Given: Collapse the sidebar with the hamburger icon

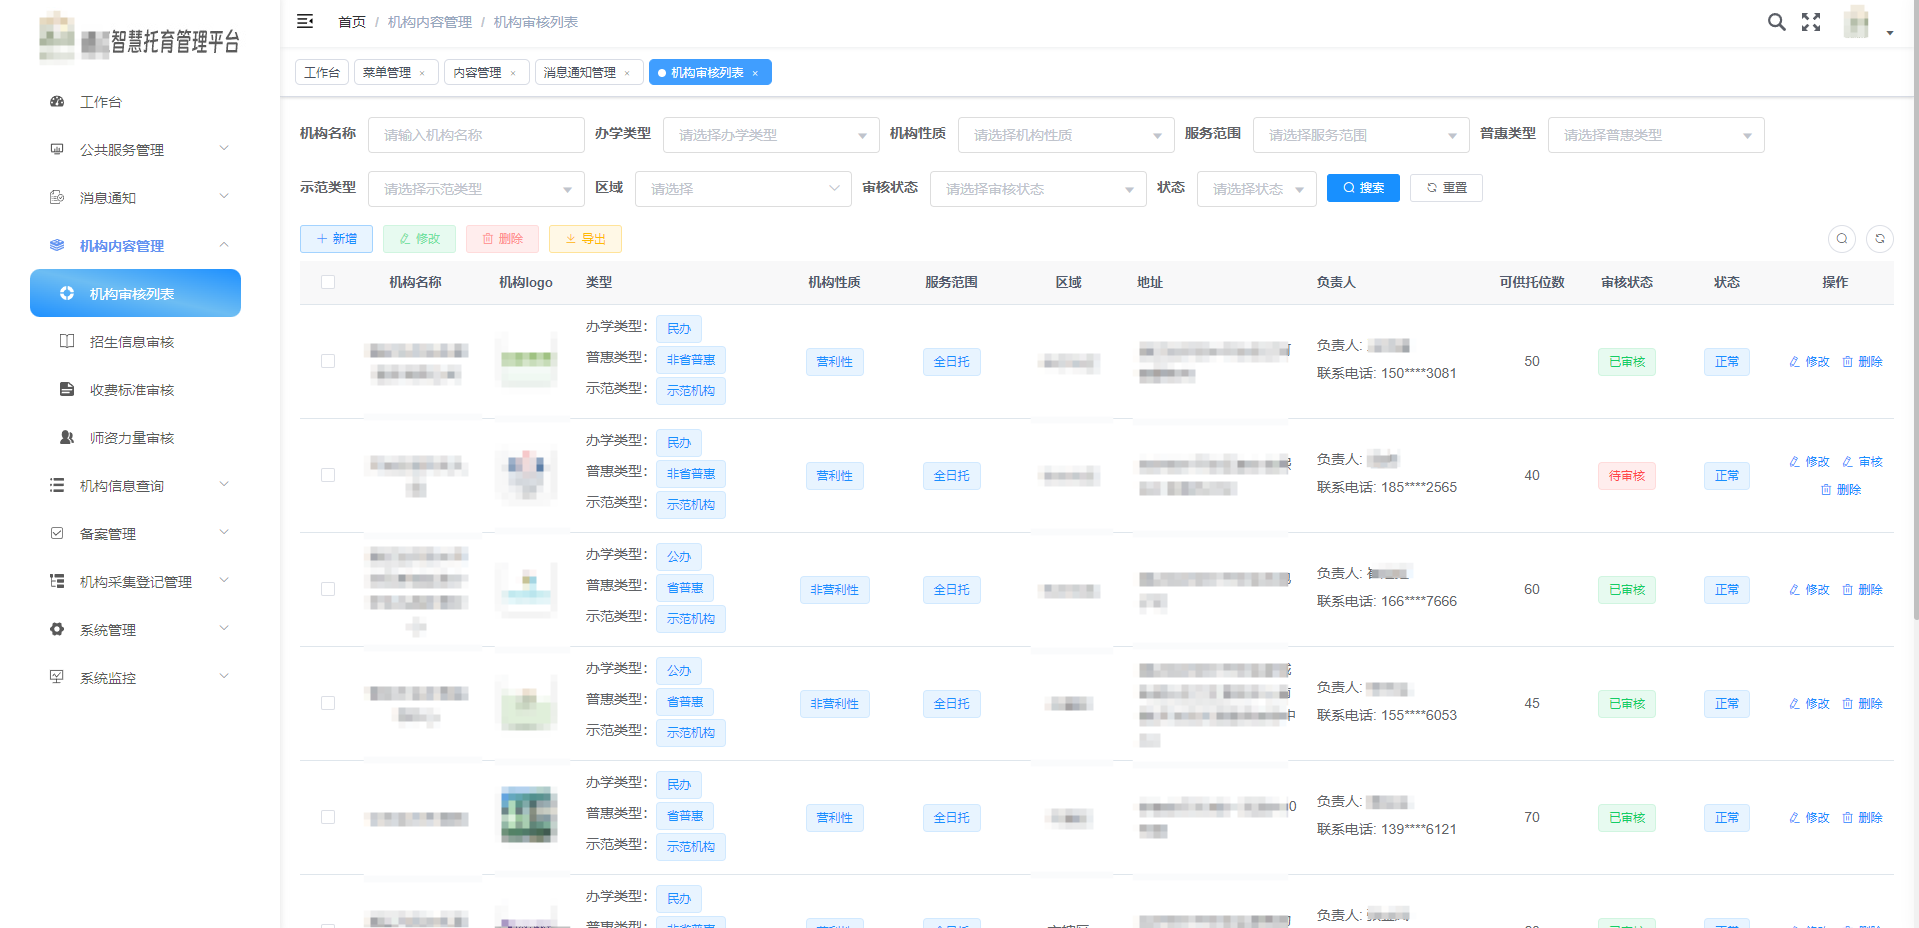Looking at the screenshot, I should coord(305,21).
